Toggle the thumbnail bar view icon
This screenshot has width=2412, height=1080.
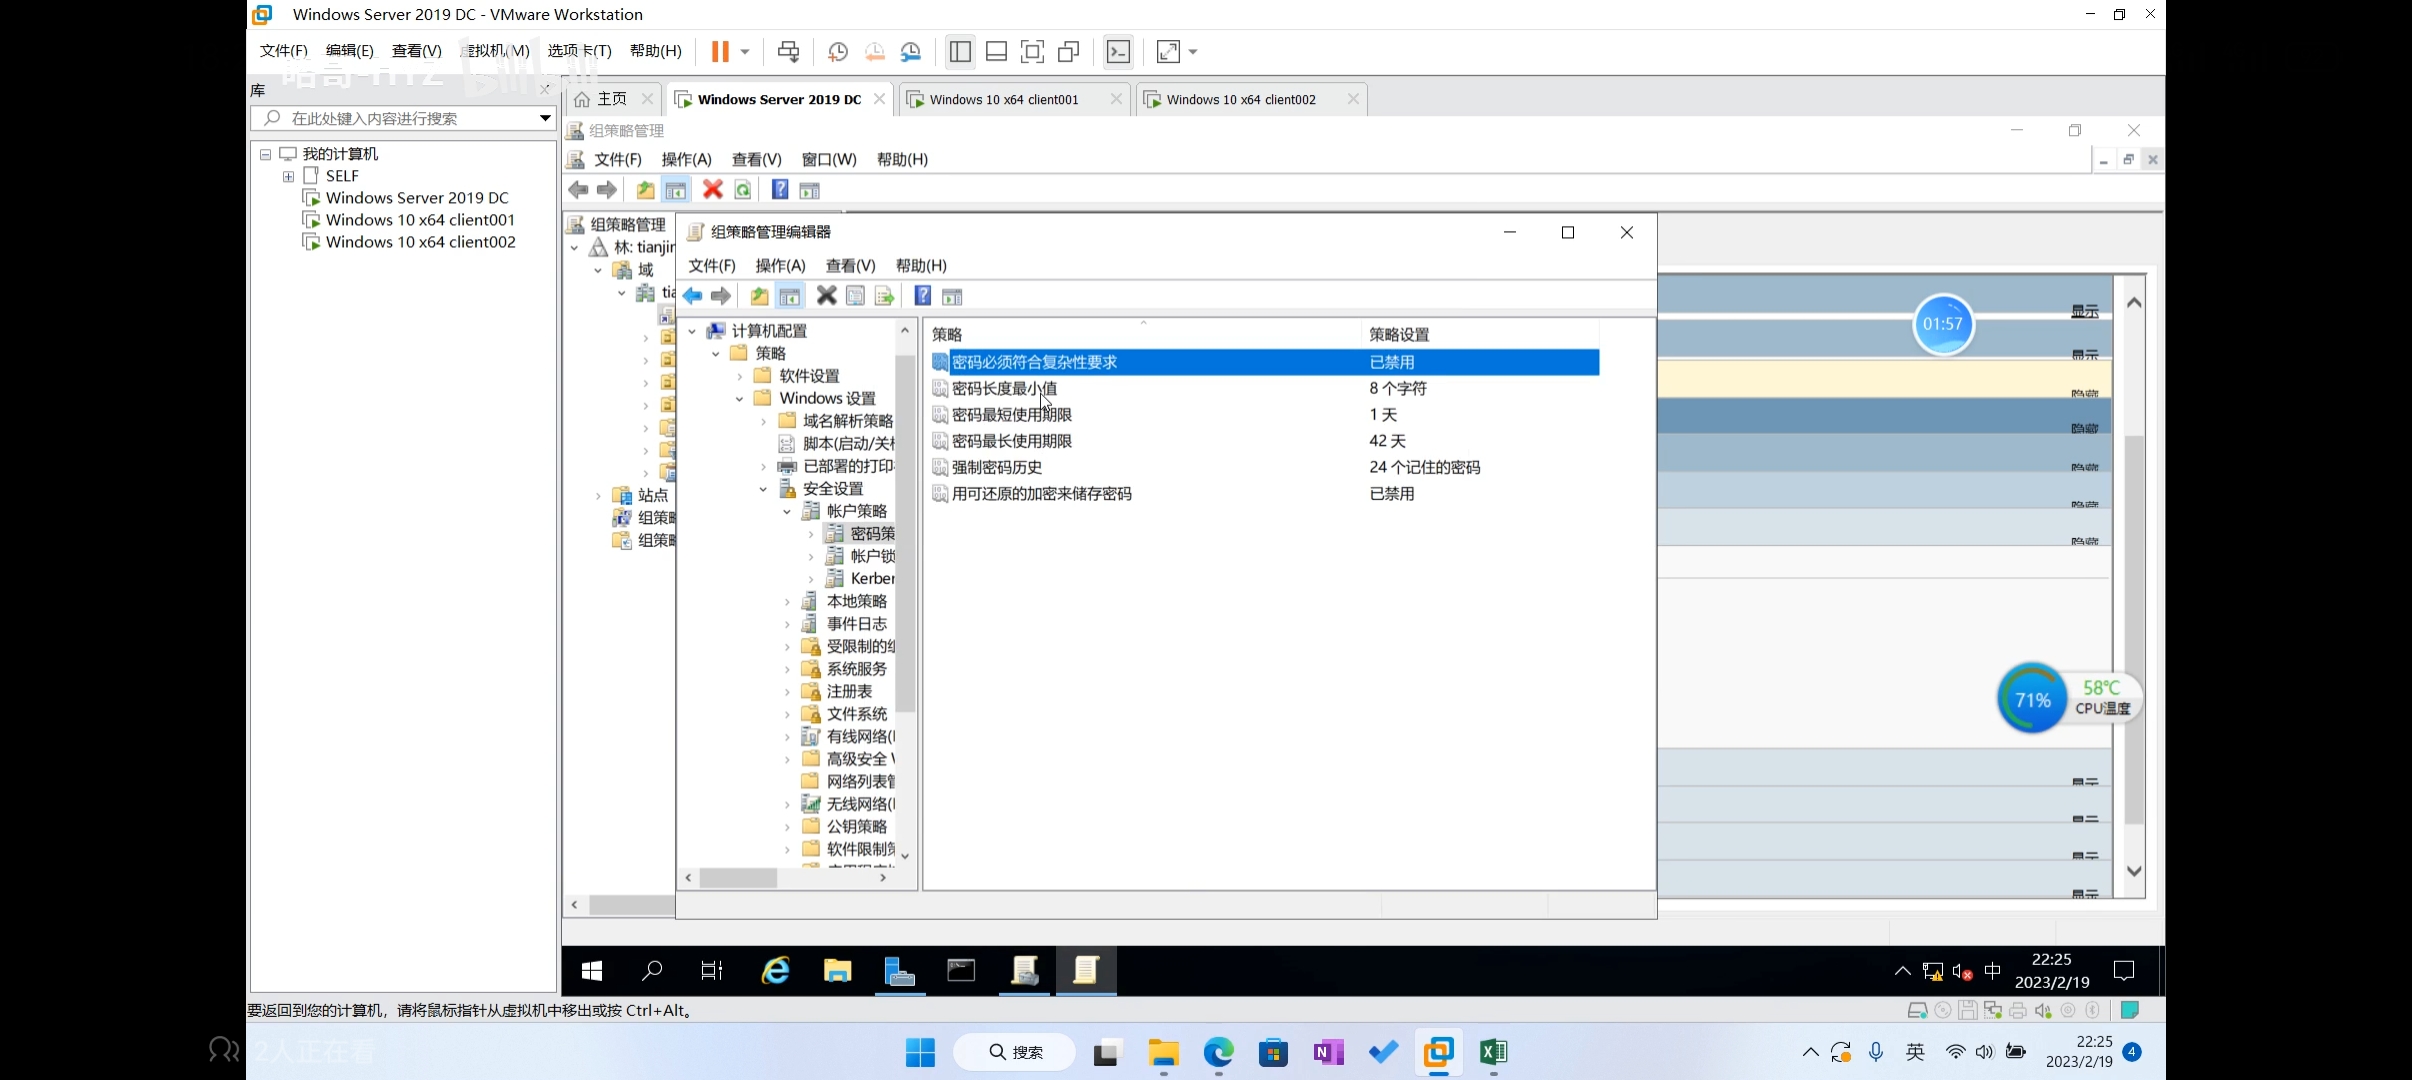[996, 51]
